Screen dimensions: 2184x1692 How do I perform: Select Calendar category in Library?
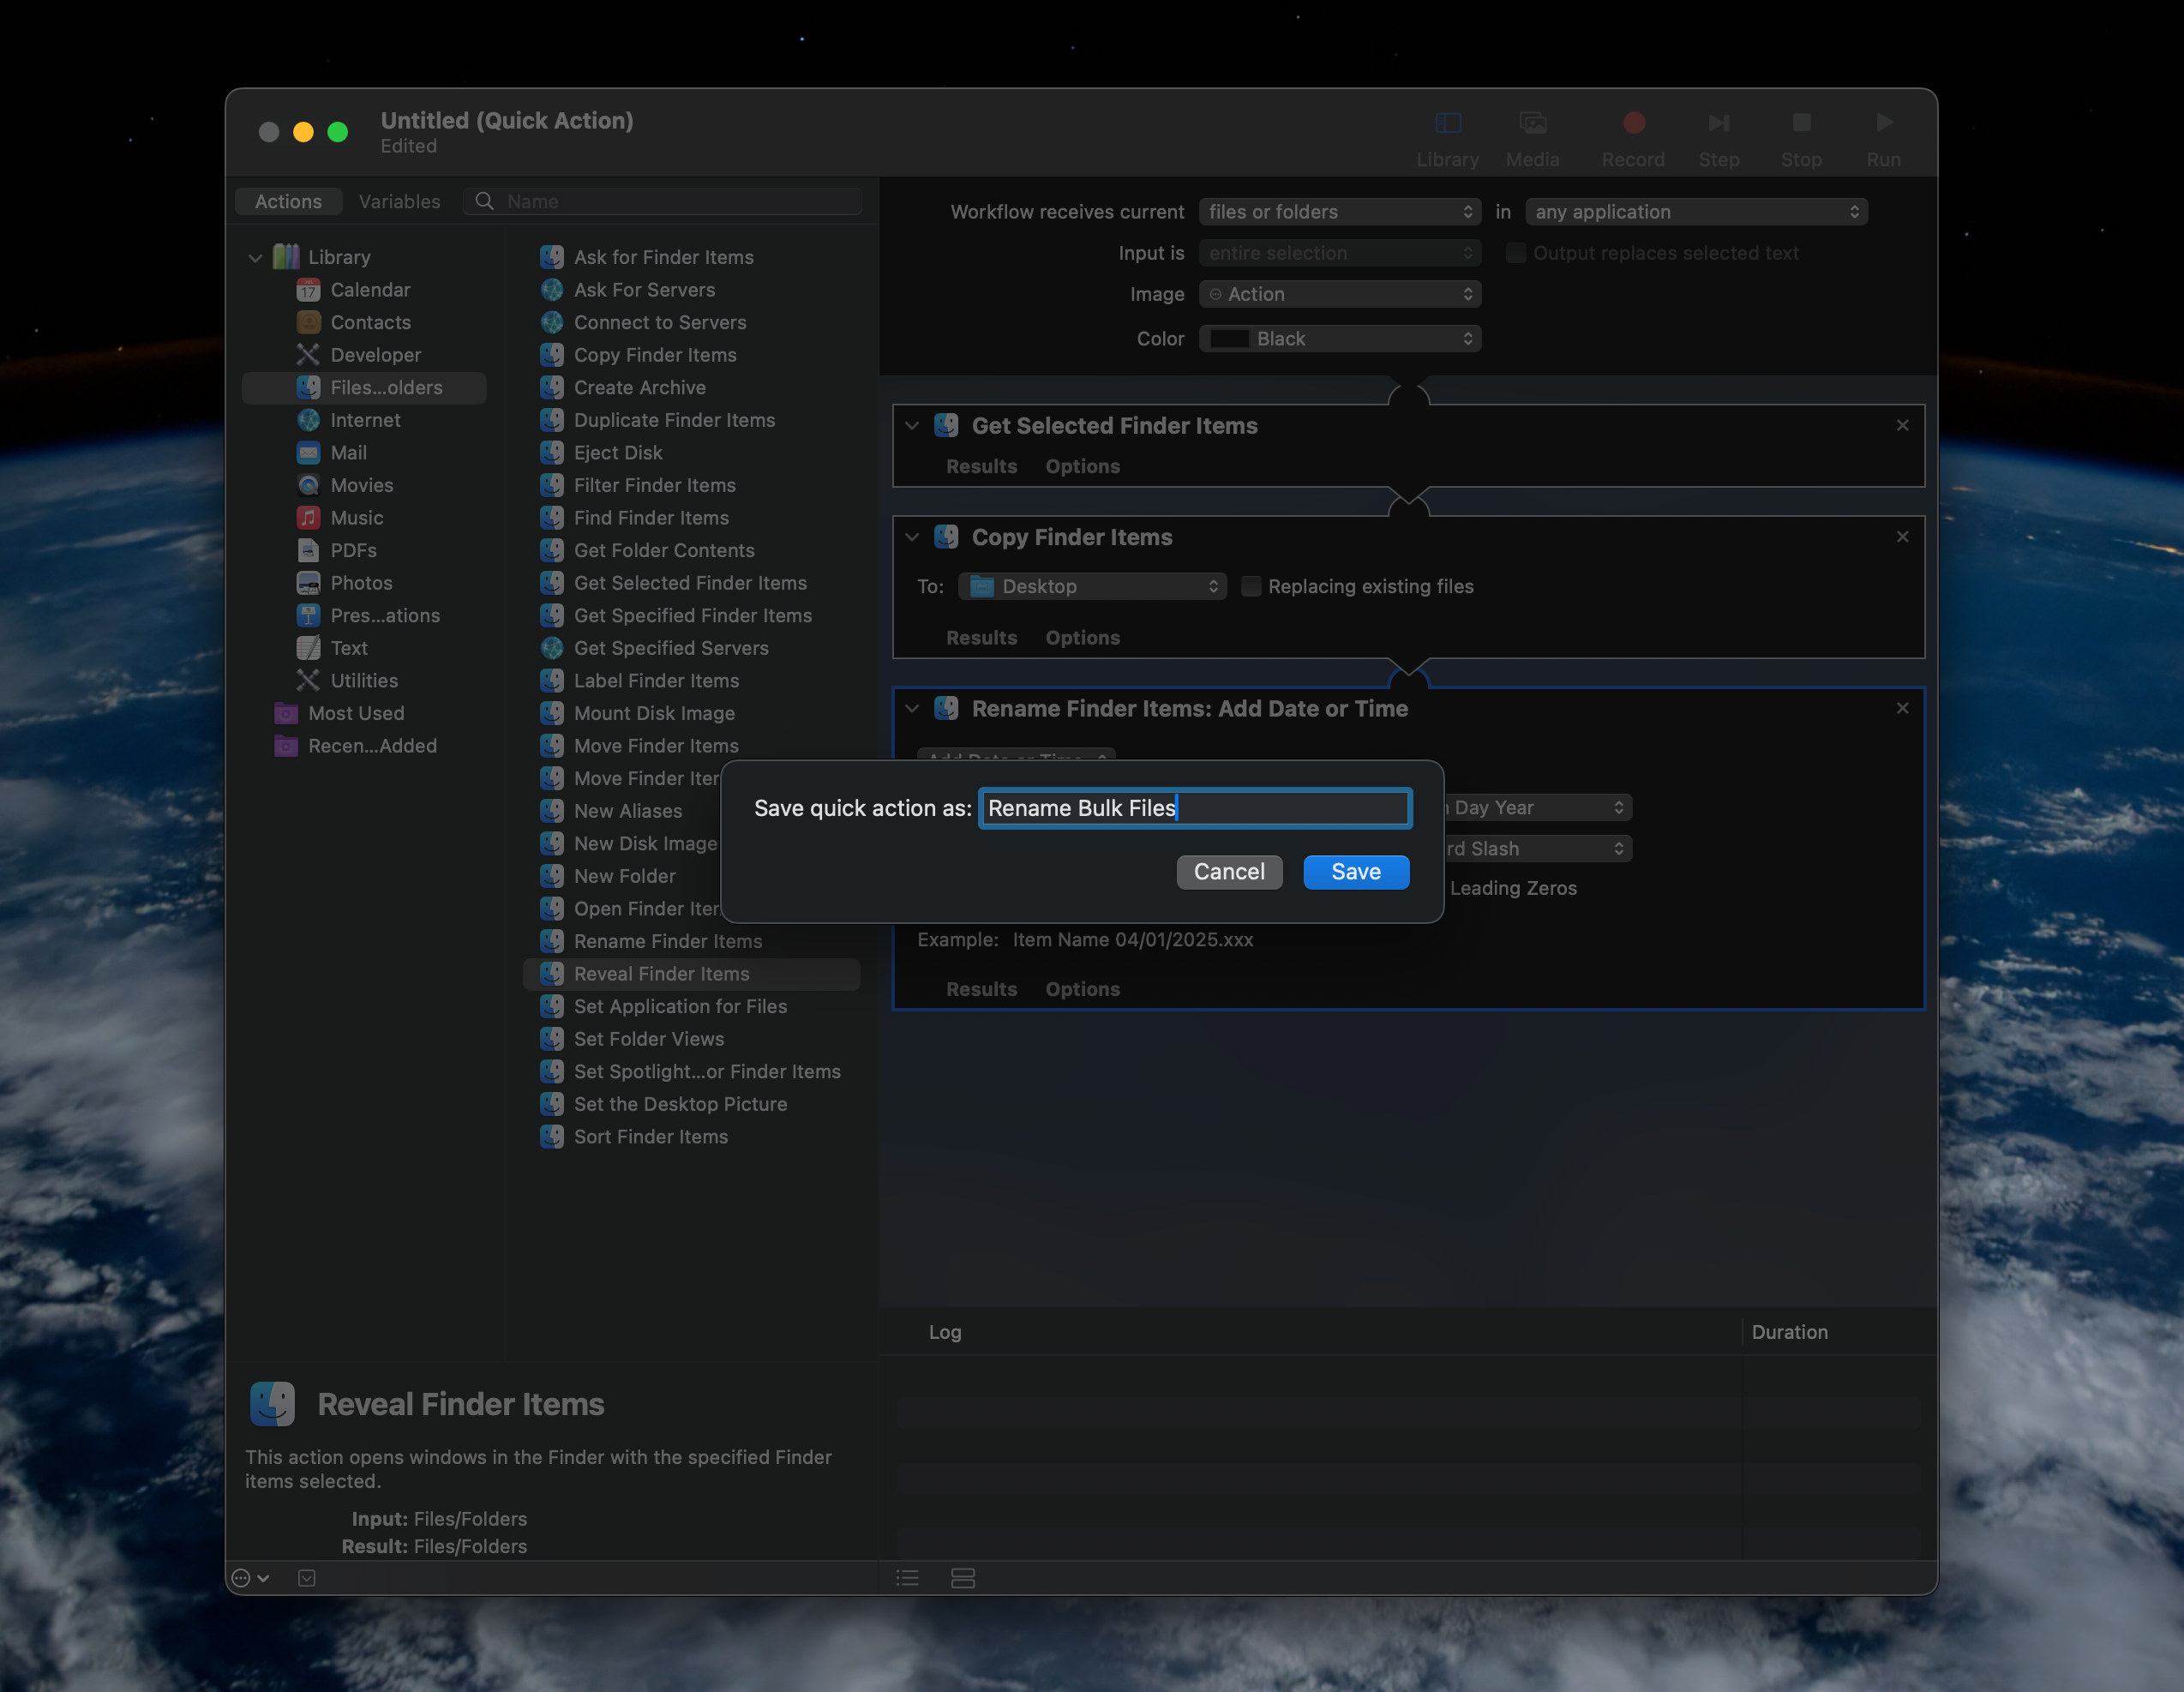370,290
